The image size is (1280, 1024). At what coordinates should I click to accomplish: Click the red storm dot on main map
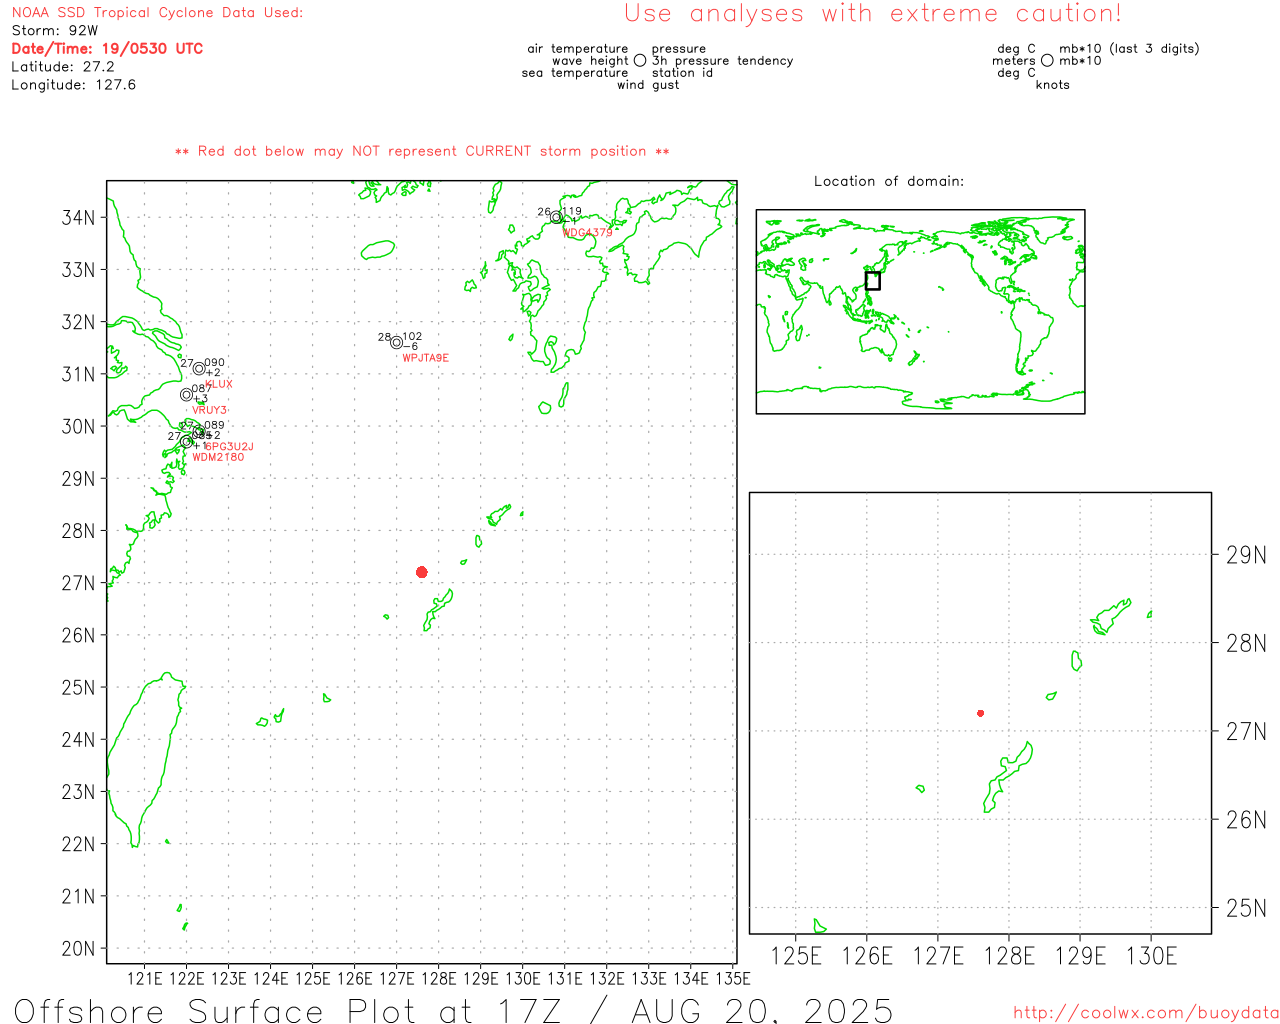[422, 572]
